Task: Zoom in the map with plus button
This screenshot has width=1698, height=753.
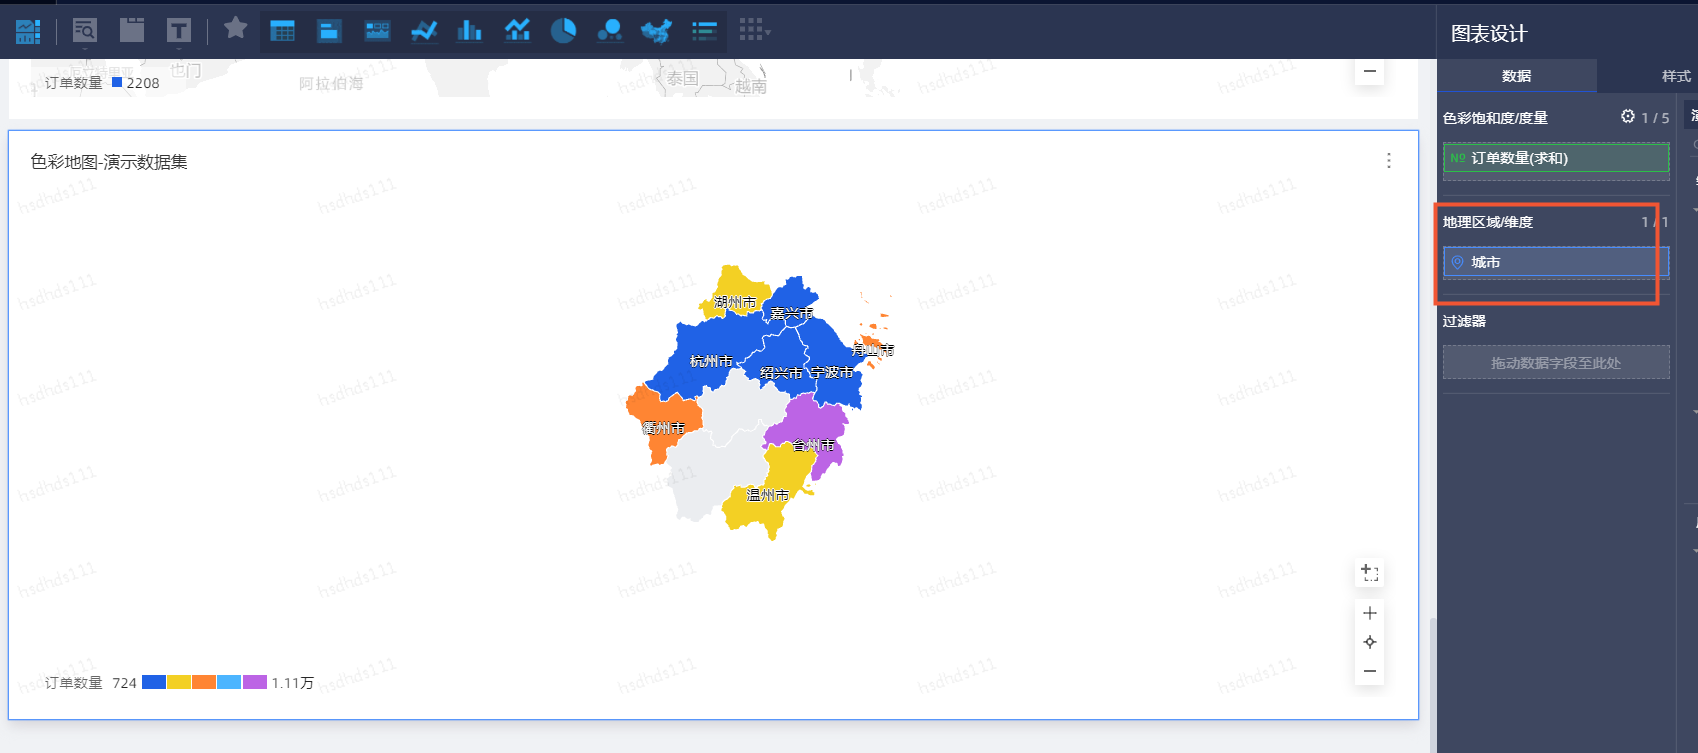Action: tap(1370, 613)
